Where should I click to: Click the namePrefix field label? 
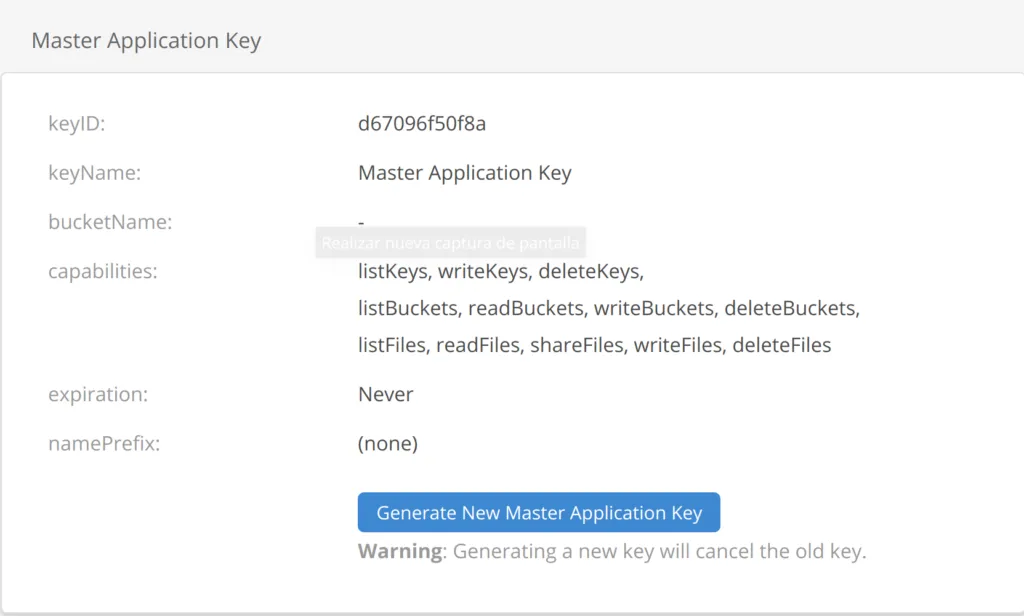(x=104, y=443)
